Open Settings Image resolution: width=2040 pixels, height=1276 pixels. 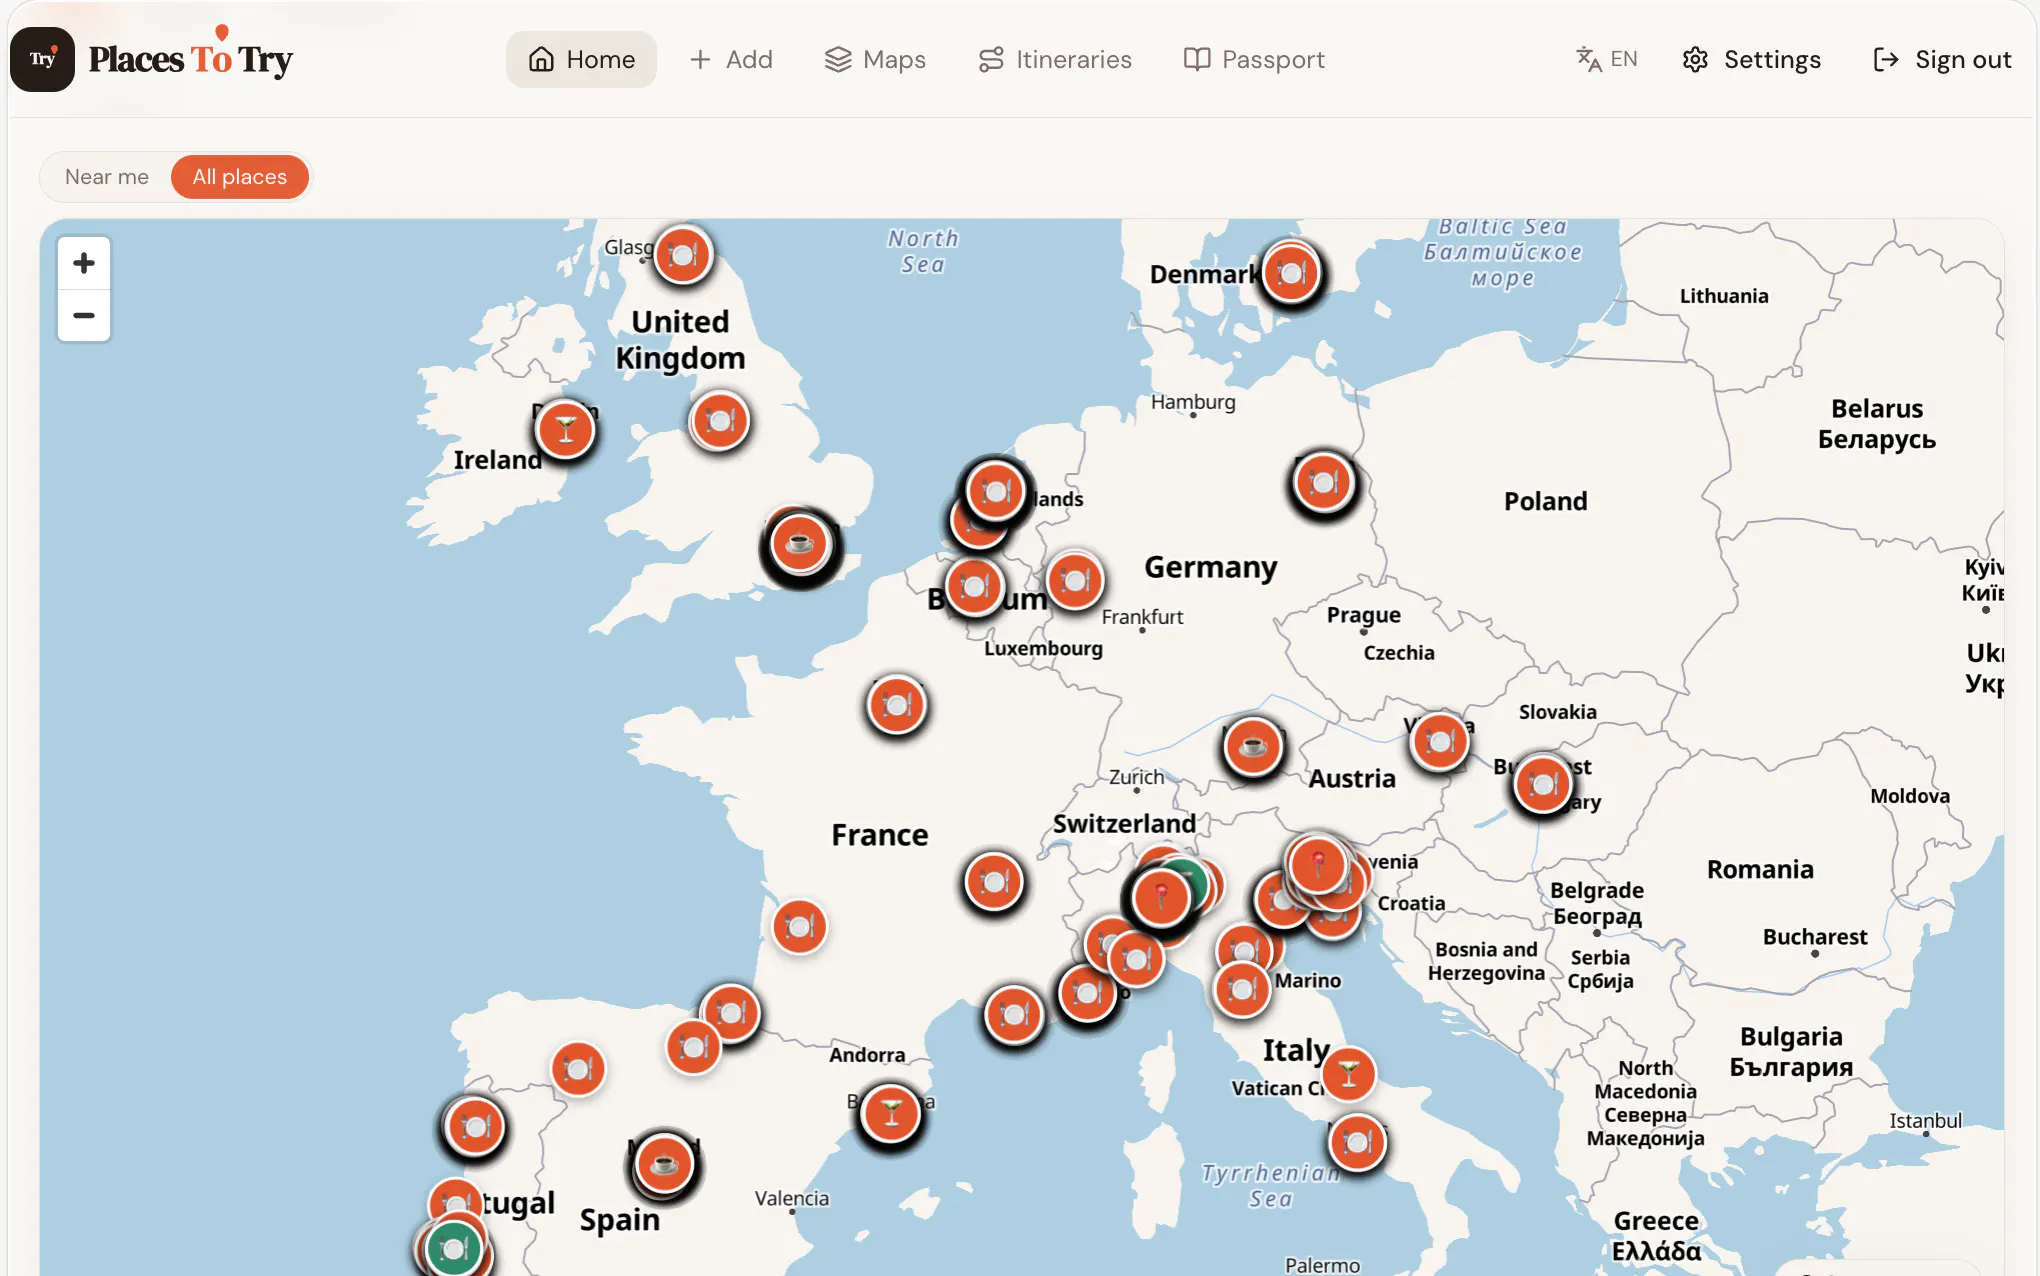click(1752, 59)
